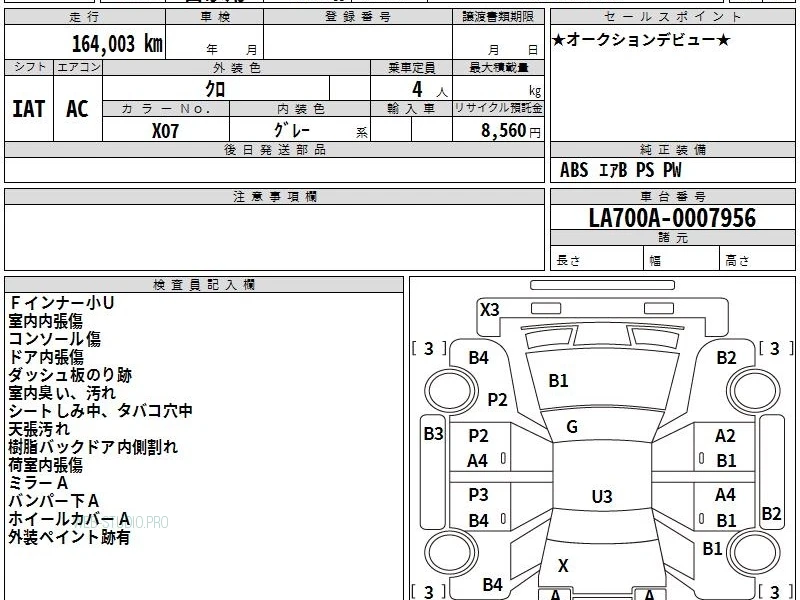Click the inspector note Ｆインナー小U
The height and width of the screenshot is (600, 800).
[x=61, y=303]
